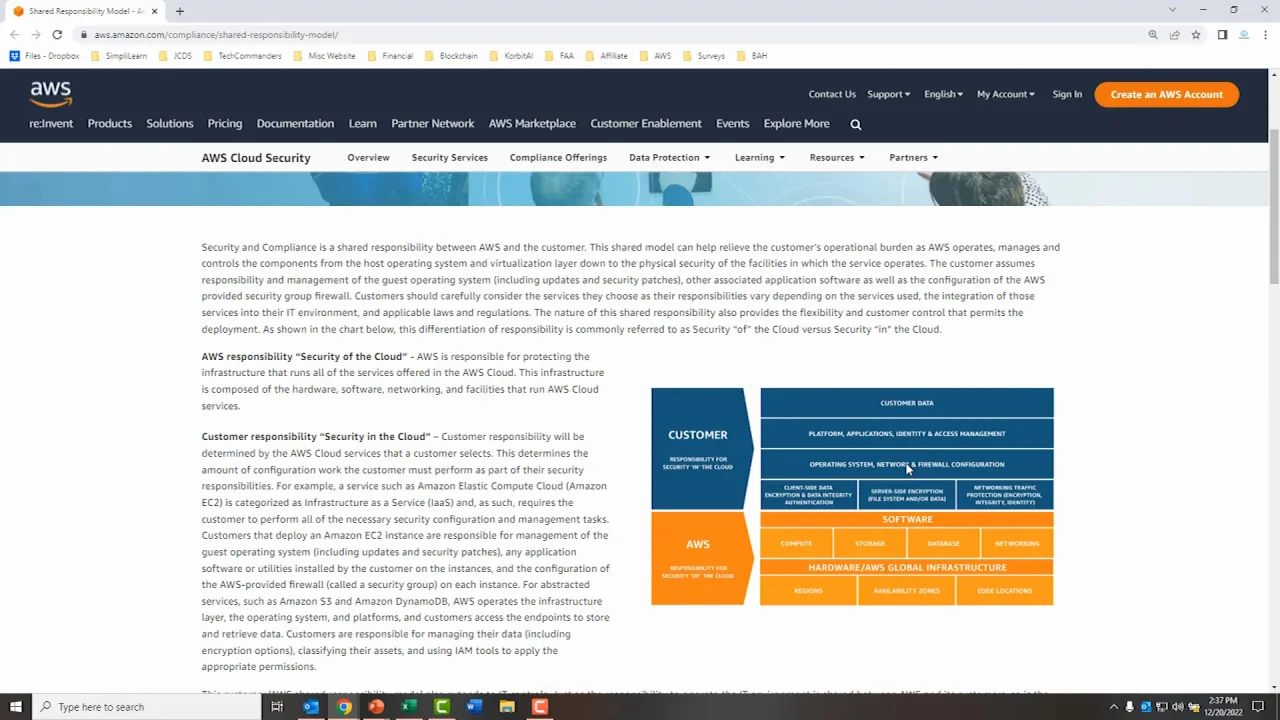Click the zoom magnifier icon in address bar
The width and height of the screenshot is (1280, 720).
[x=1153, y=34]
